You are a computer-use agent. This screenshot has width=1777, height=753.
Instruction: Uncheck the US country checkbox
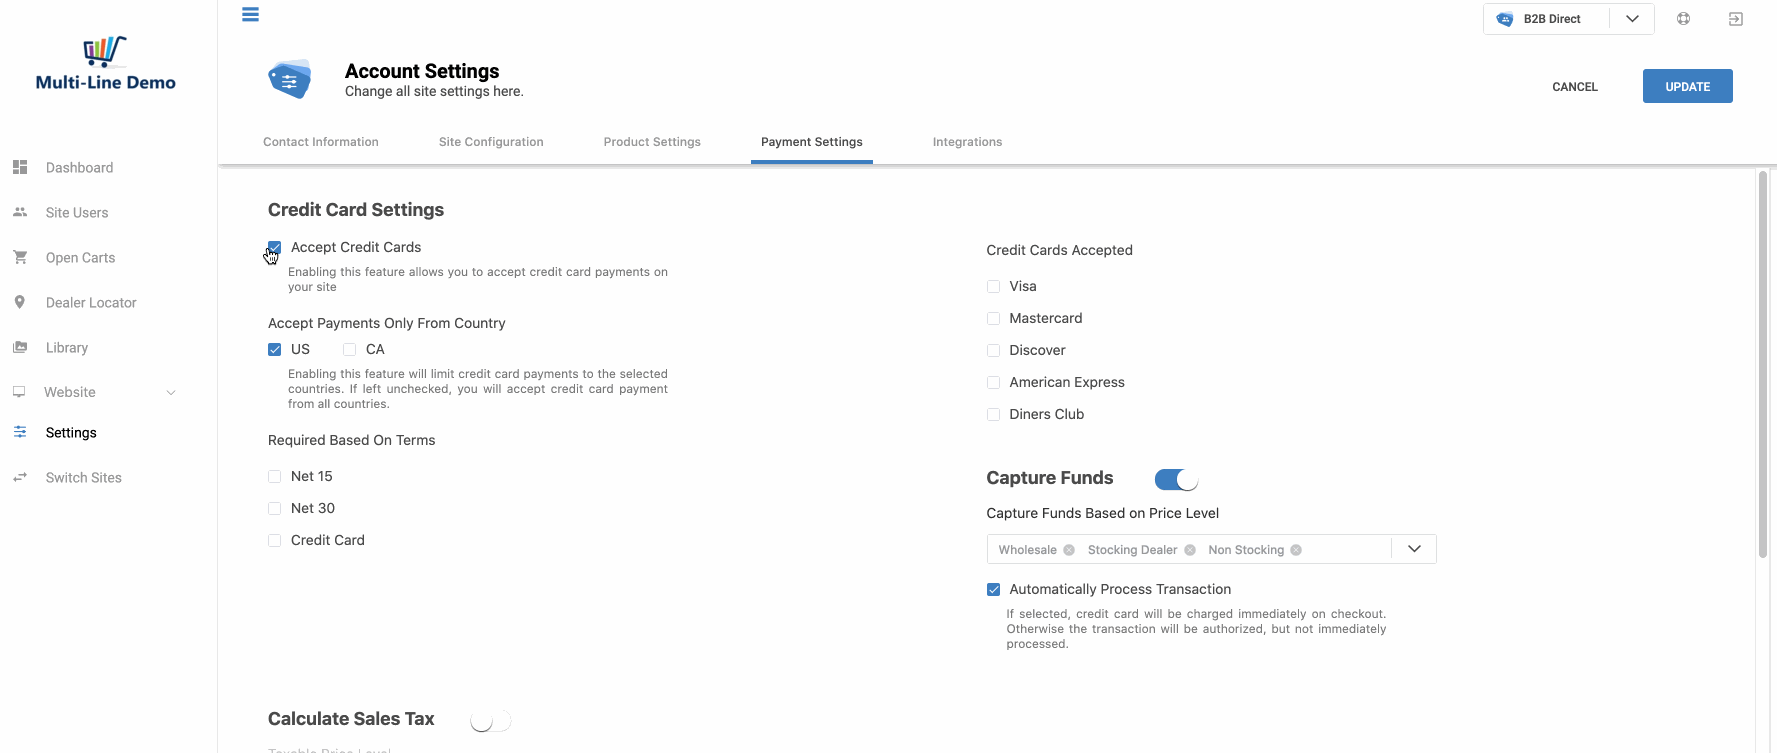click(x=275, y=349)
